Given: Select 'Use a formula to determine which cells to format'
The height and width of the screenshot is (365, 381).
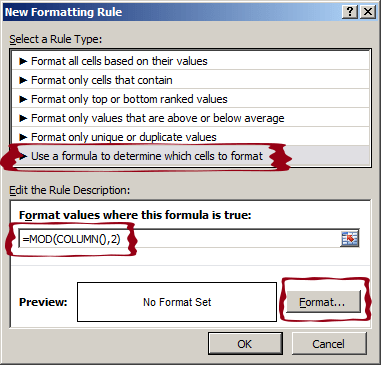Looking at the screenshot, I should tap(191, 156).
